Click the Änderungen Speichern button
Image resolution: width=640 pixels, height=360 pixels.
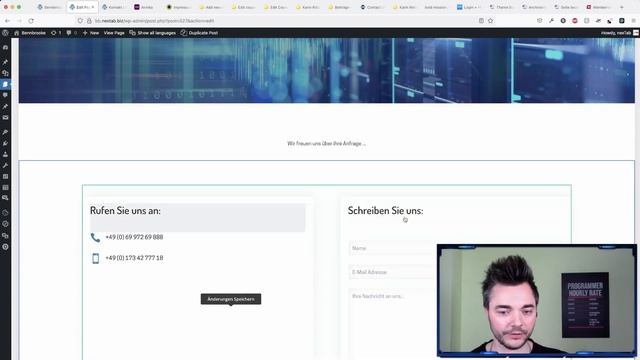[231, 299]
